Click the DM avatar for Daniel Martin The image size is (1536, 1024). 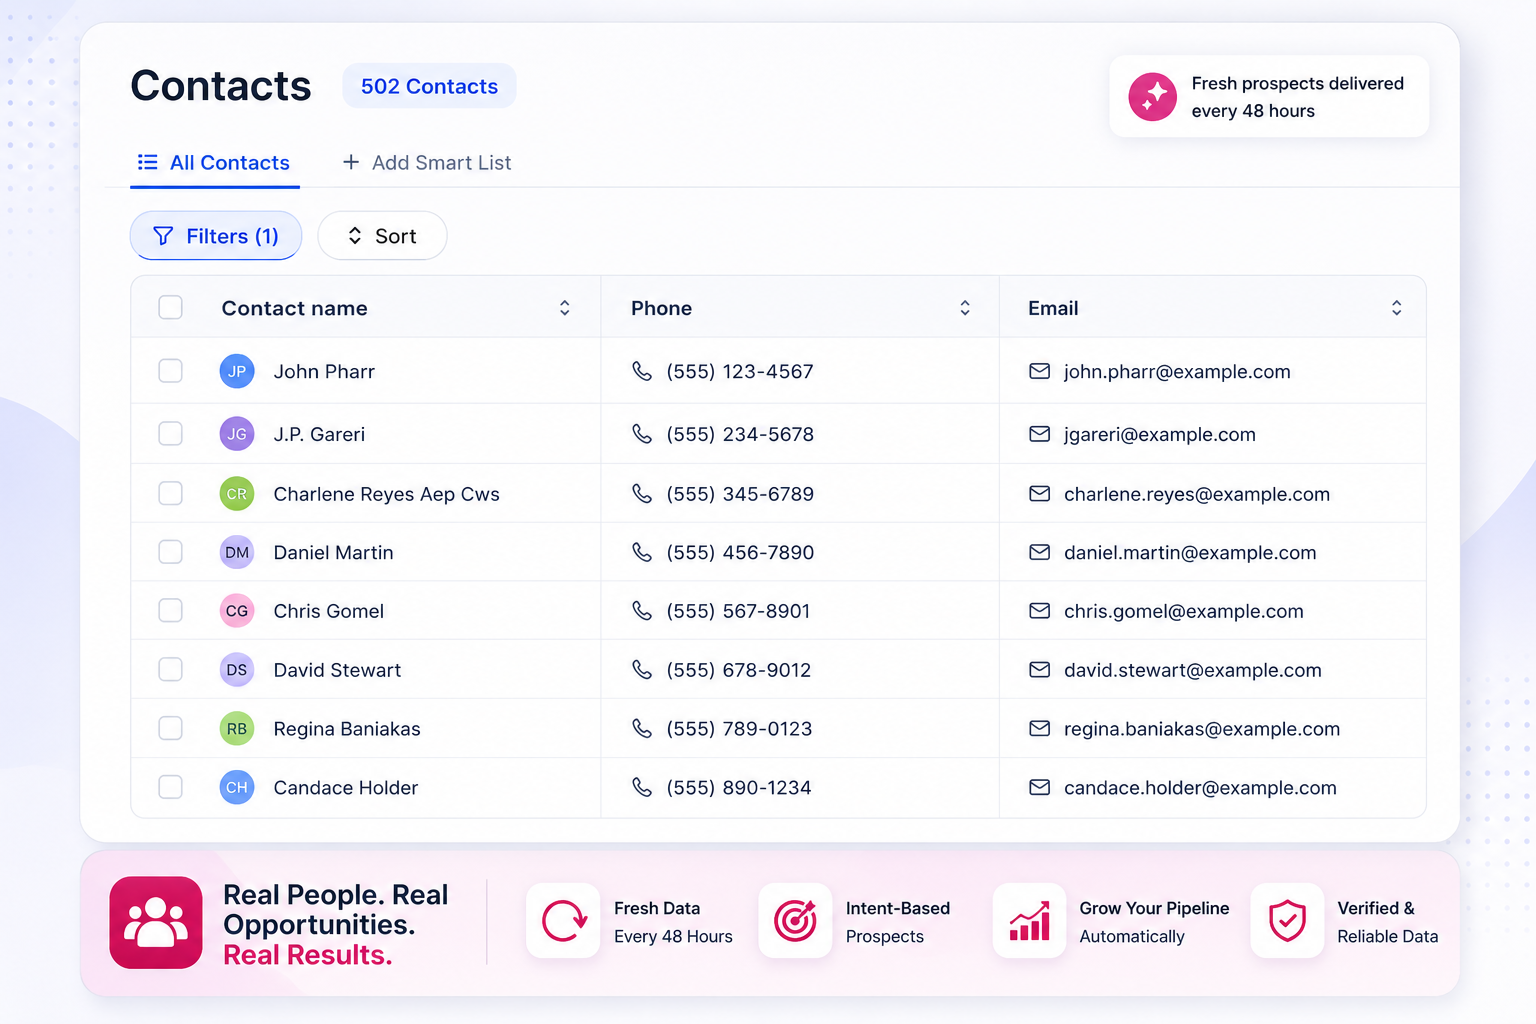point(237,552)
